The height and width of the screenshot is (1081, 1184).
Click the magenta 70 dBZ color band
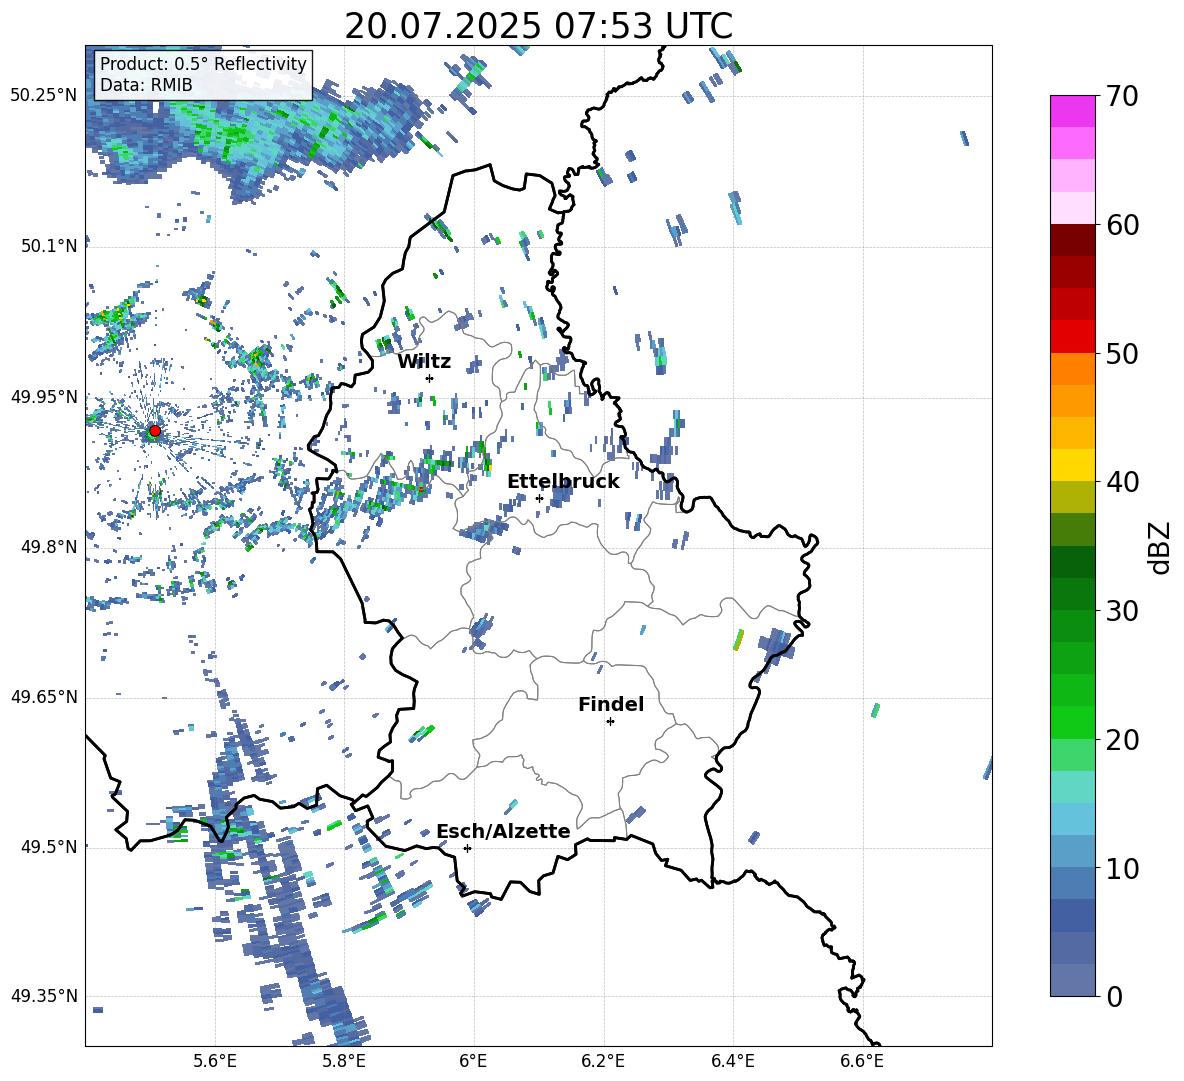tap(1072, 111)
